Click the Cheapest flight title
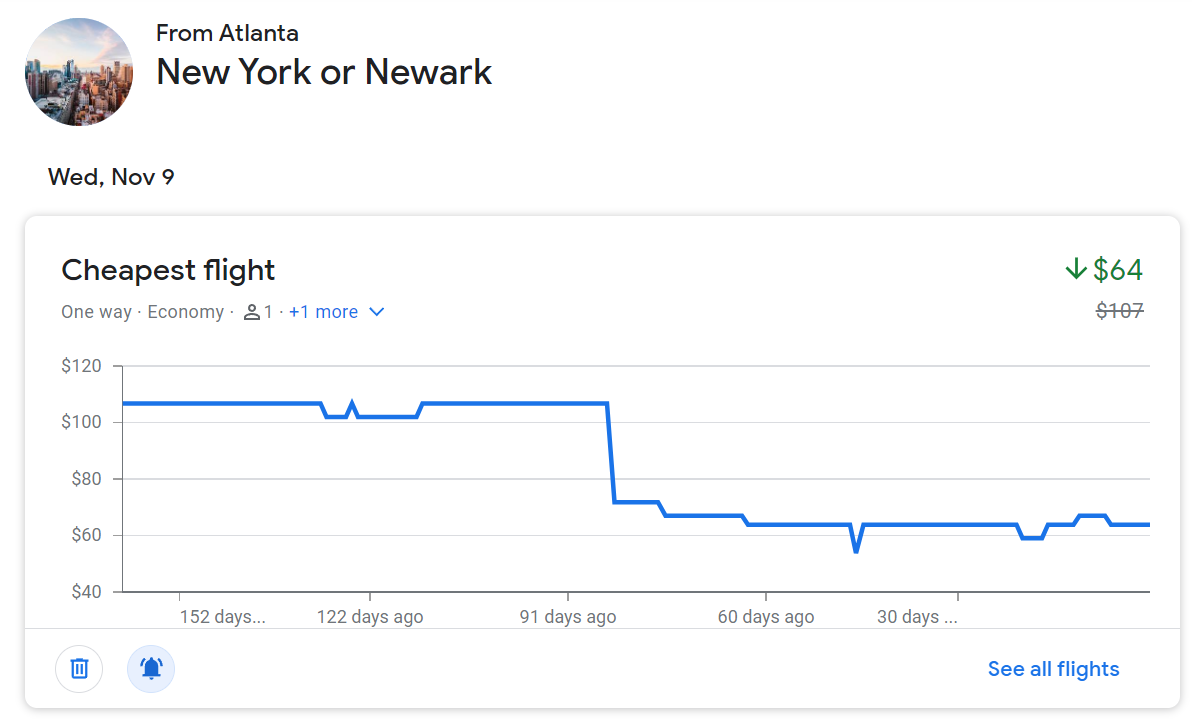Viewport: 1192px width, 724px height. (168, 269)
